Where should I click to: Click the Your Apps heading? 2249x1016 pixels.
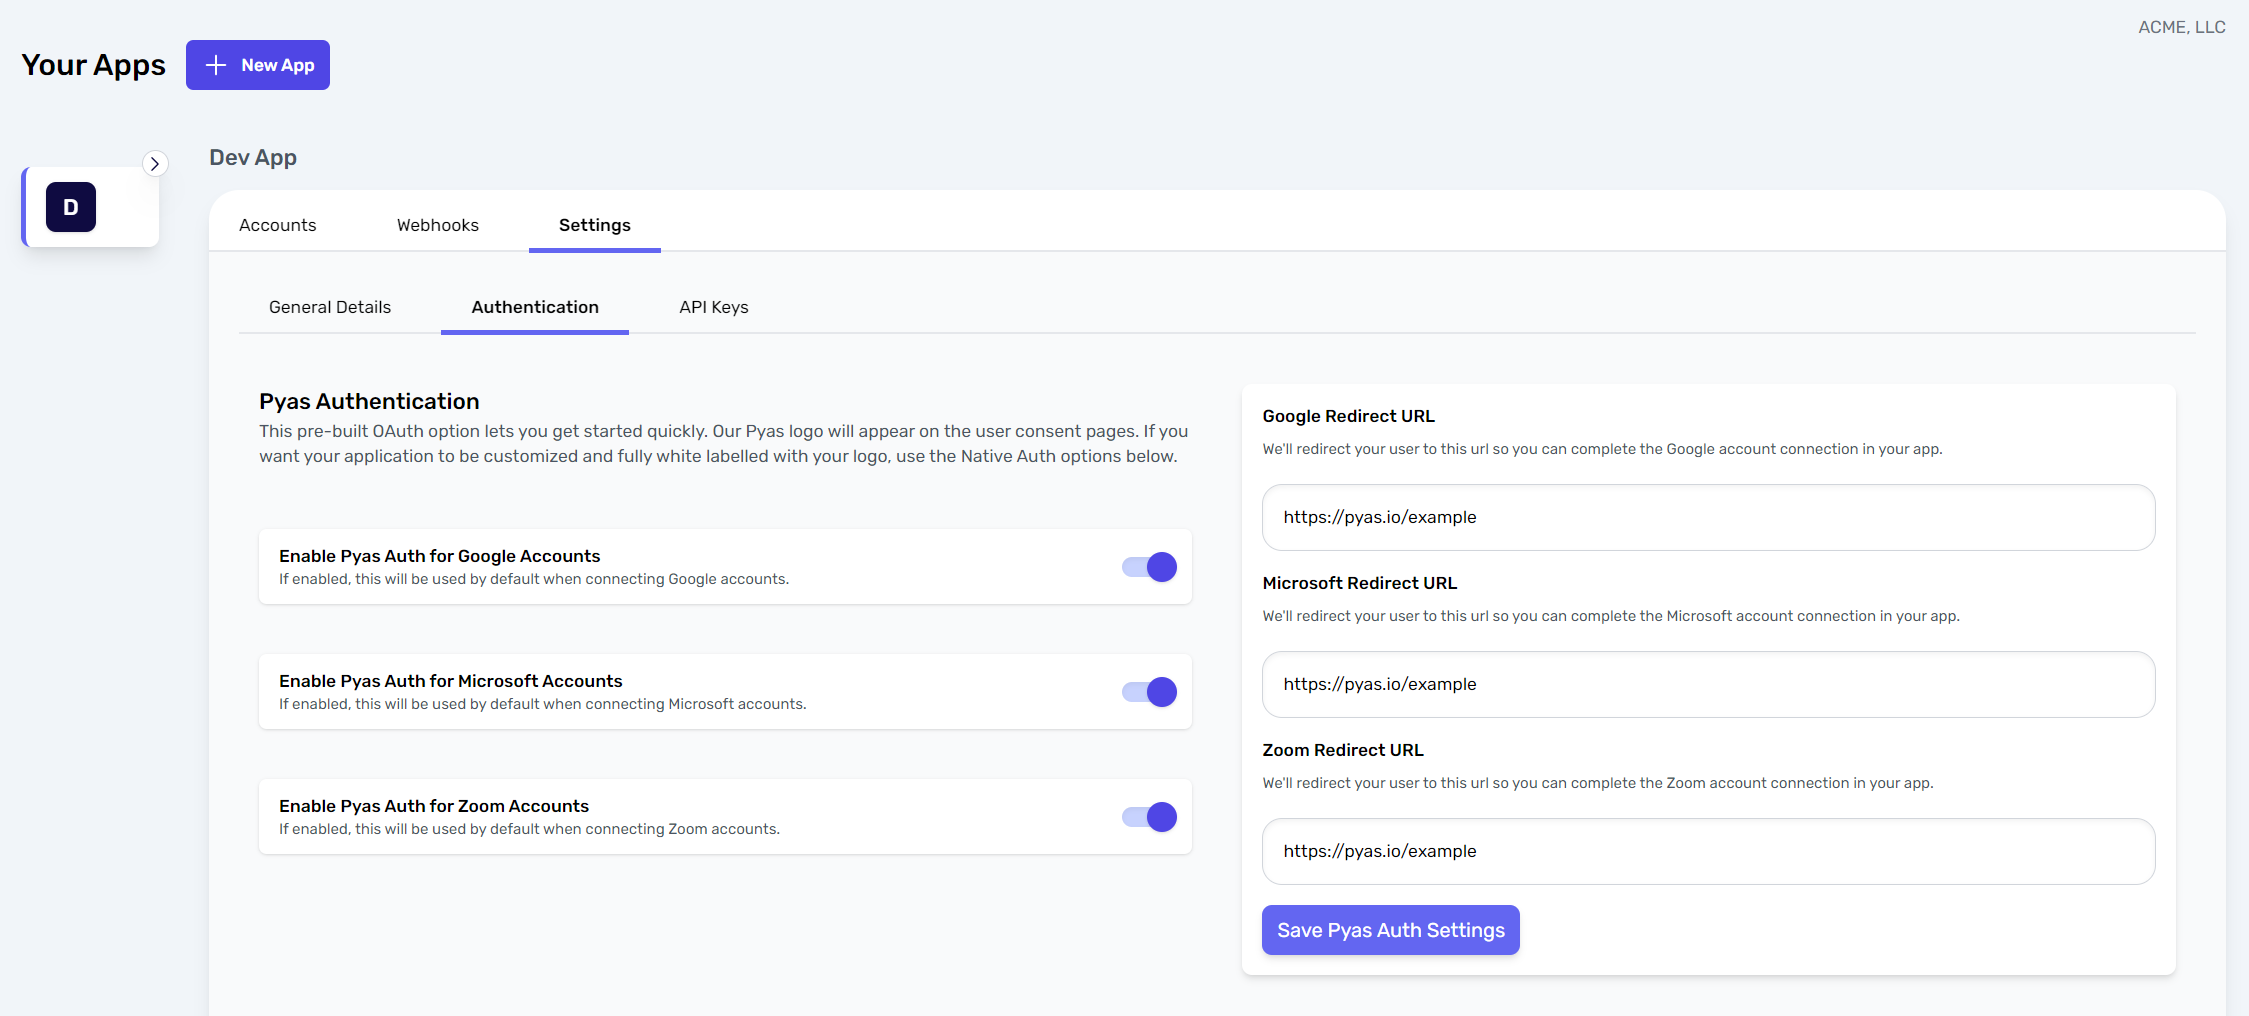pyautogui.click(x=93, y=65)
